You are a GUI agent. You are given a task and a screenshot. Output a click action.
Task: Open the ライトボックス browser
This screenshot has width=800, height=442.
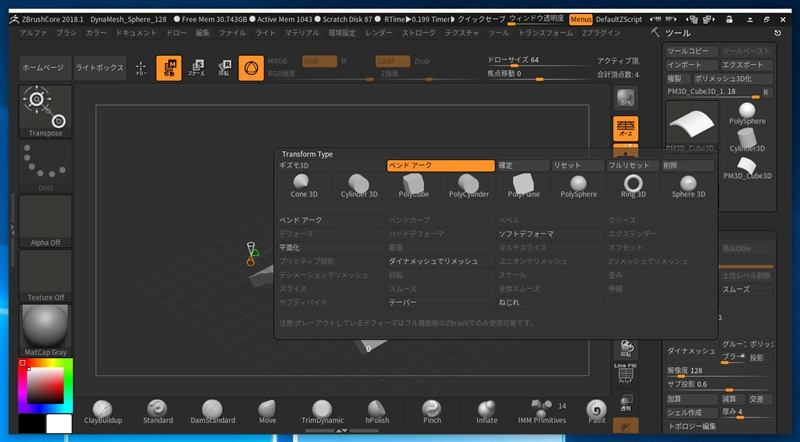coord(100,68)
